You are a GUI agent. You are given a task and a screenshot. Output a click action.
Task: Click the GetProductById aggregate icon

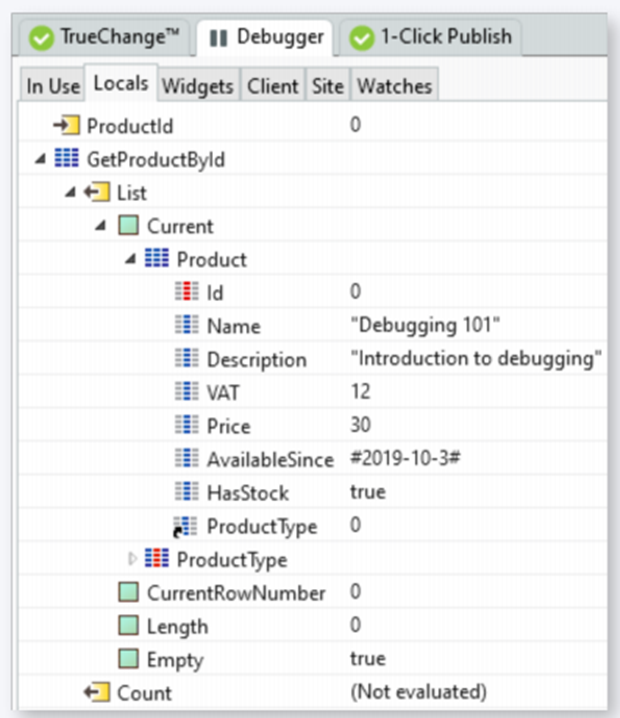tap(66, 160)
